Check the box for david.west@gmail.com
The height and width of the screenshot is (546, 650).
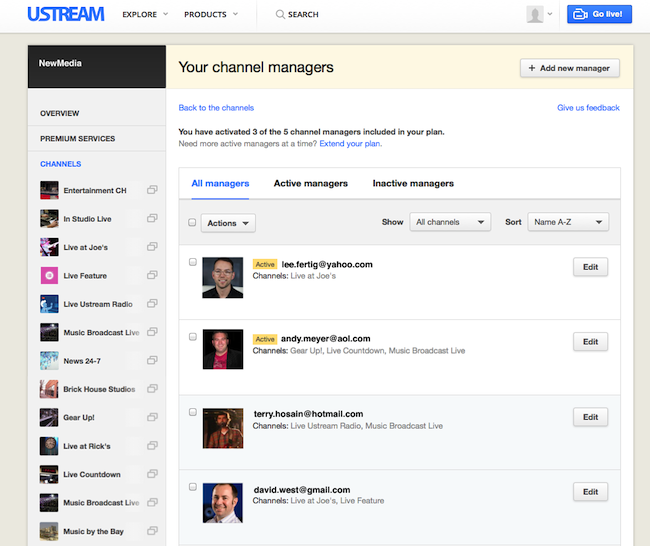[193, 487]
